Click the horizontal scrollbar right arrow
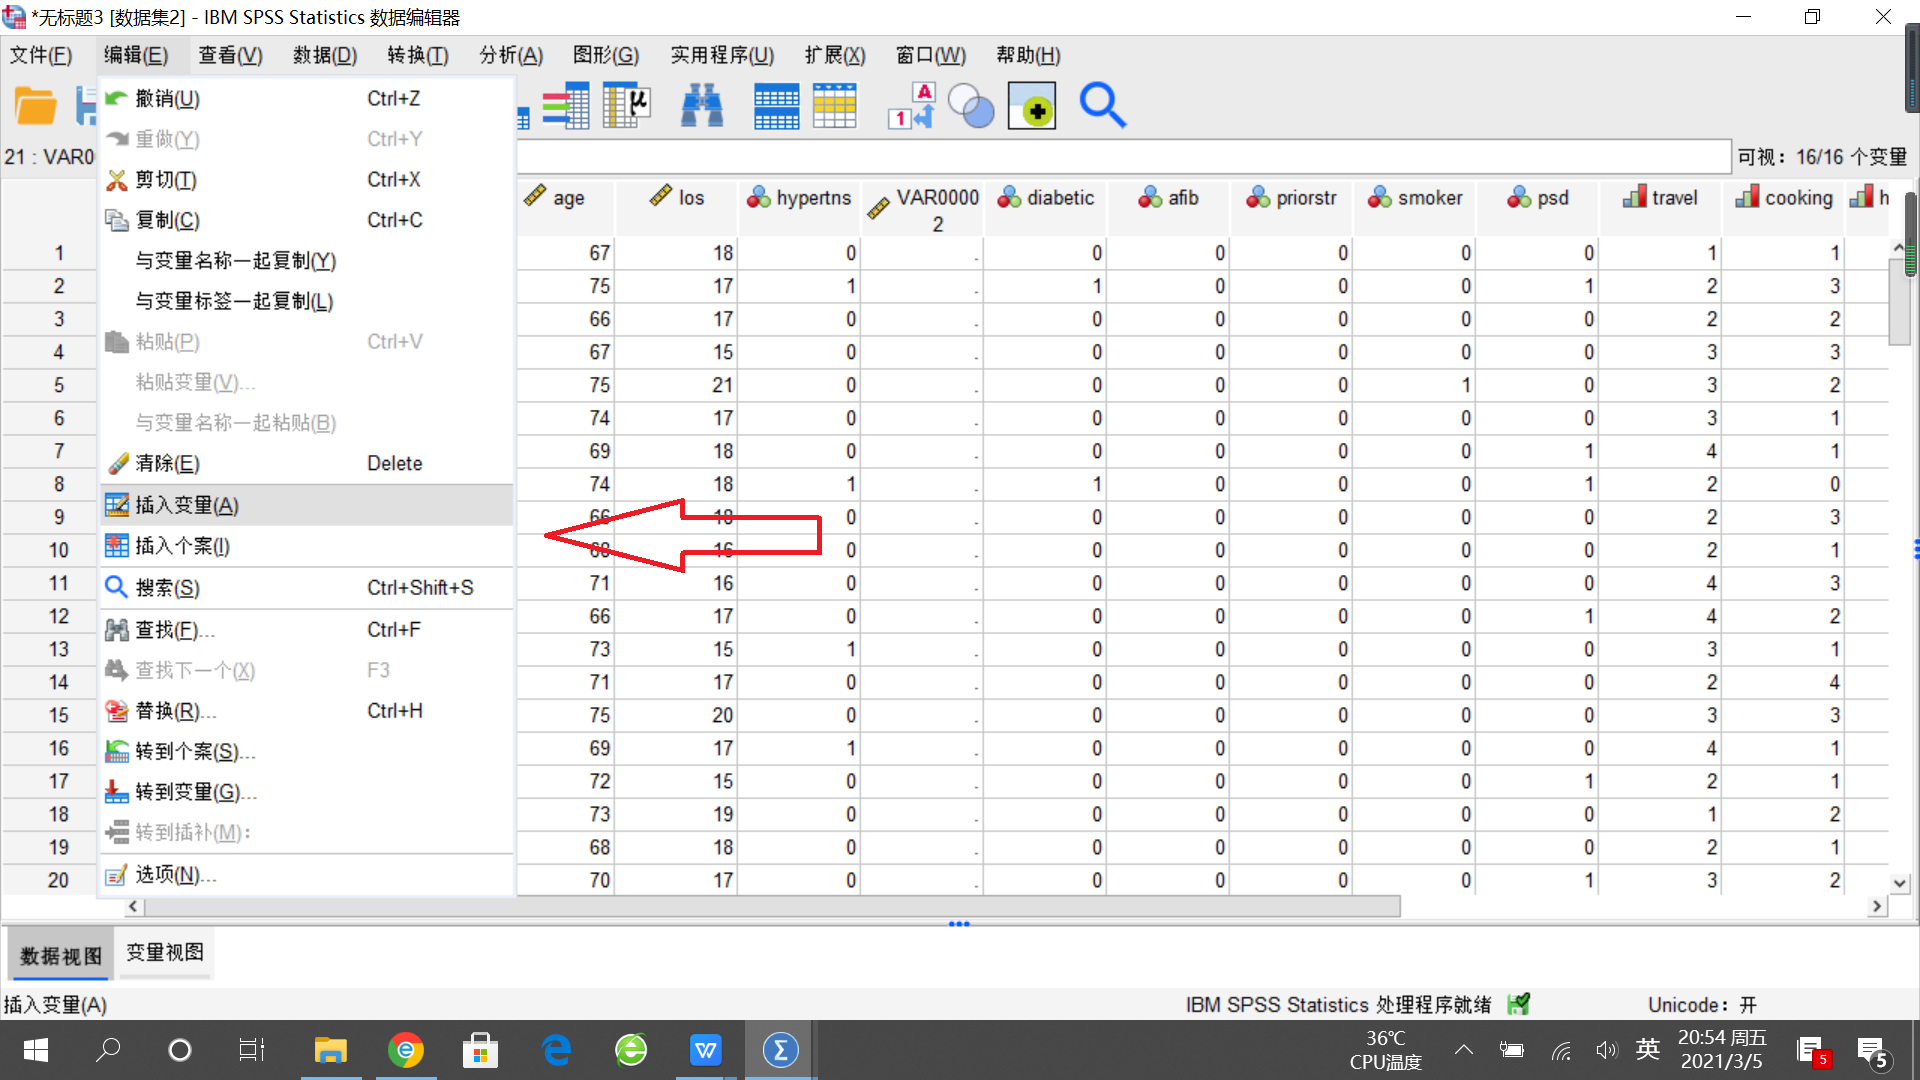Screen dimensions: 1920x1080 pyautogui.click(x=1878, y=906)
